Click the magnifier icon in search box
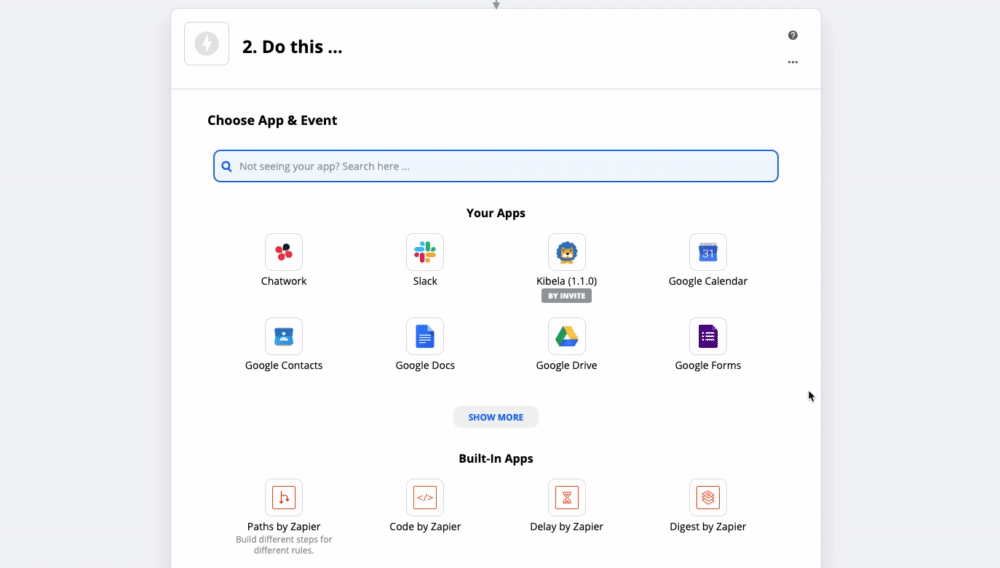The width and height of the screenshot is (1000, 568). click(x=227, y=167)
